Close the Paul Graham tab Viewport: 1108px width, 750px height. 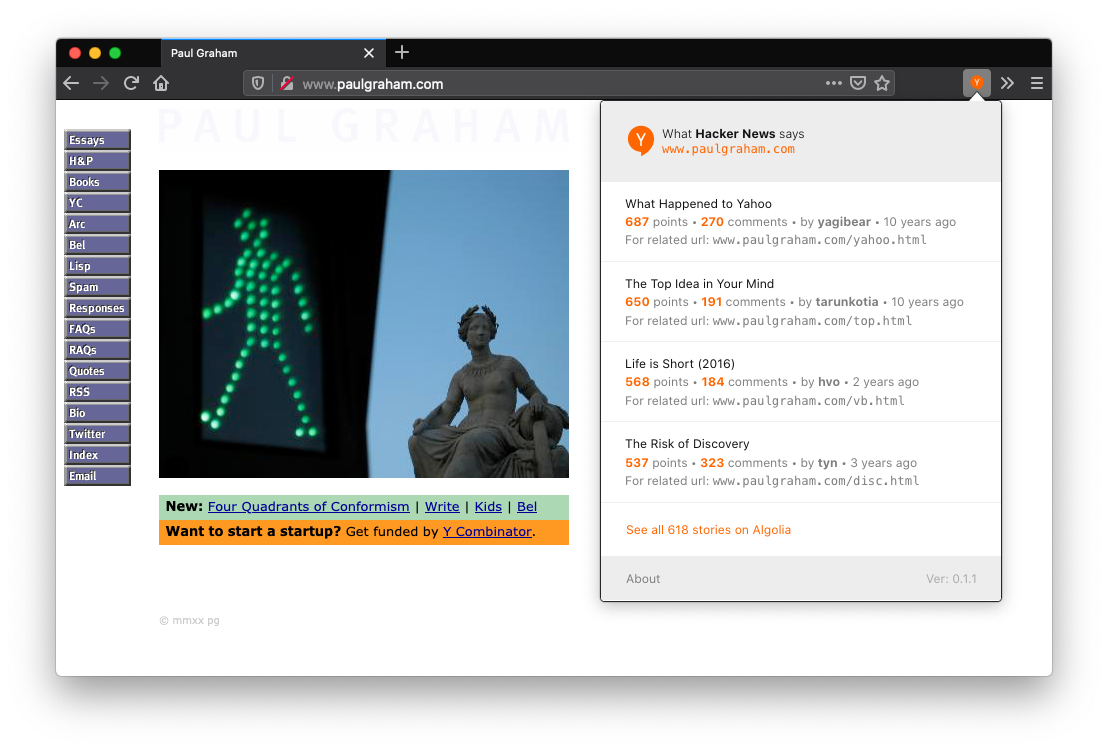coord(369,53)
